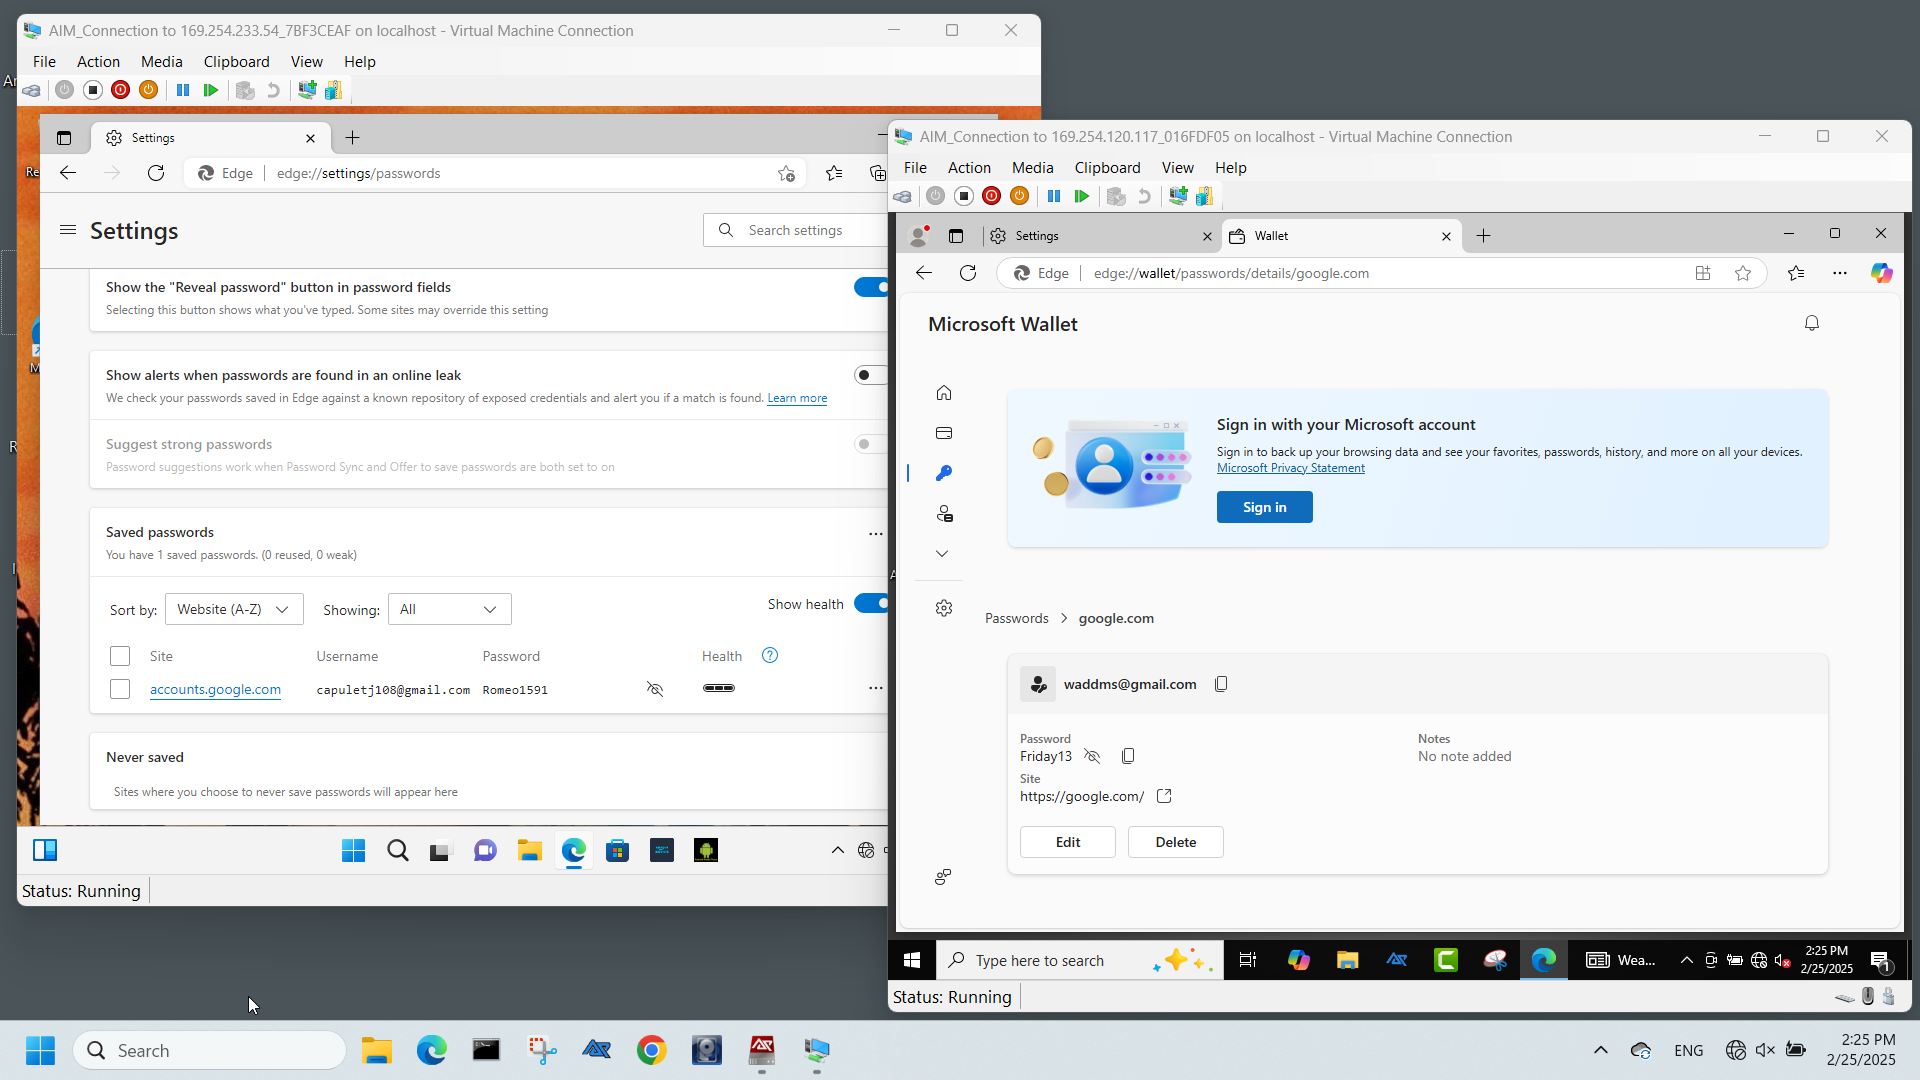Open Microsoft Privacy Statement link

tap(1290, 468)
